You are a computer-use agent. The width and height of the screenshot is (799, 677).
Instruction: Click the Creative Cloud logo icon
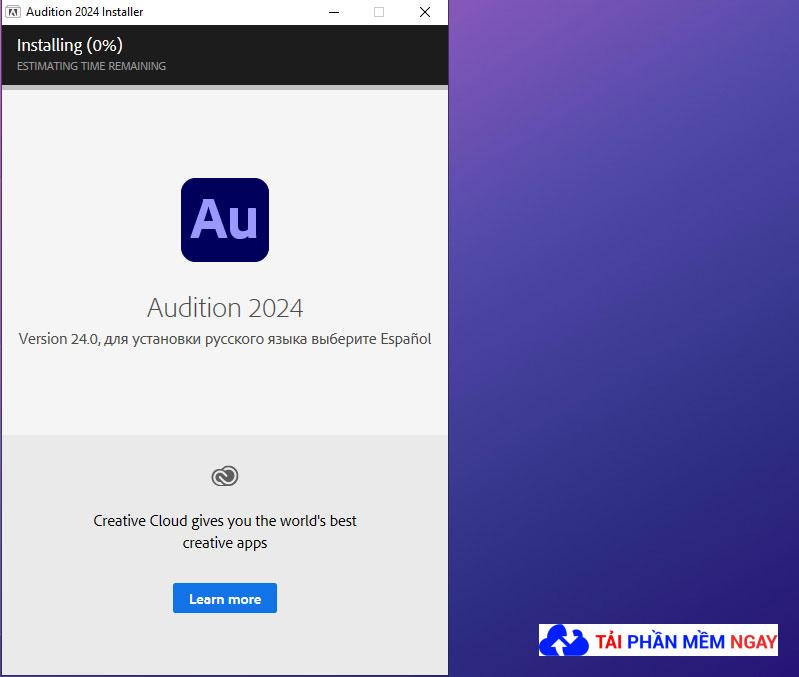click(x=225, y=476)
